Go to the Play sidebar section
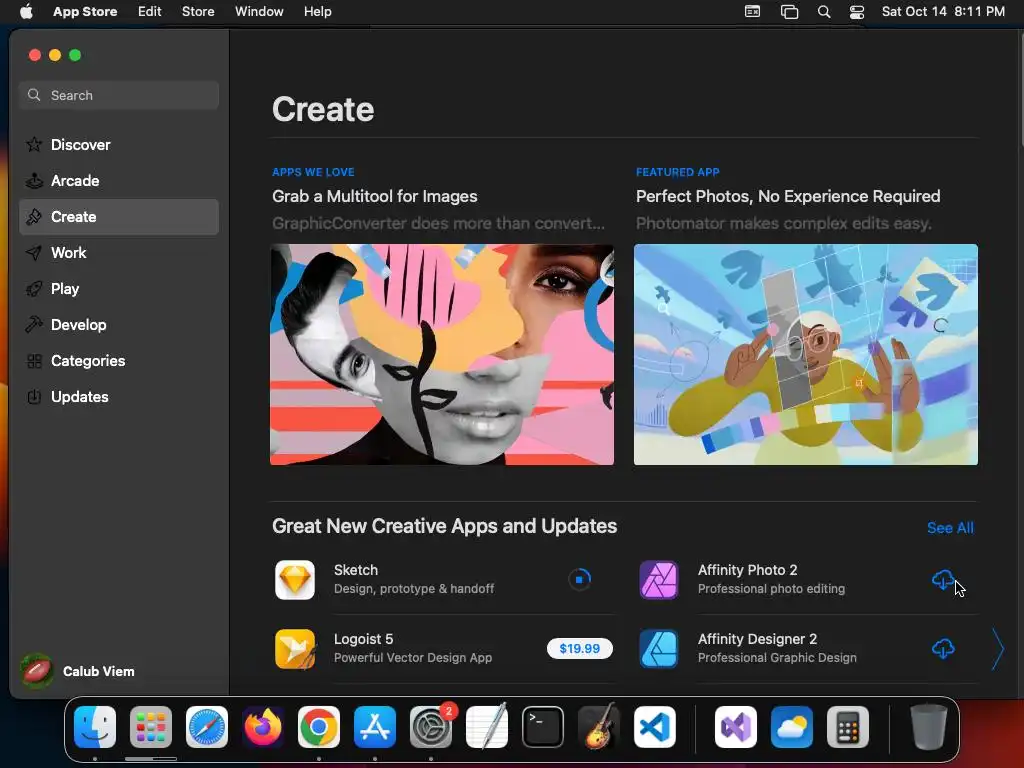 119,289
